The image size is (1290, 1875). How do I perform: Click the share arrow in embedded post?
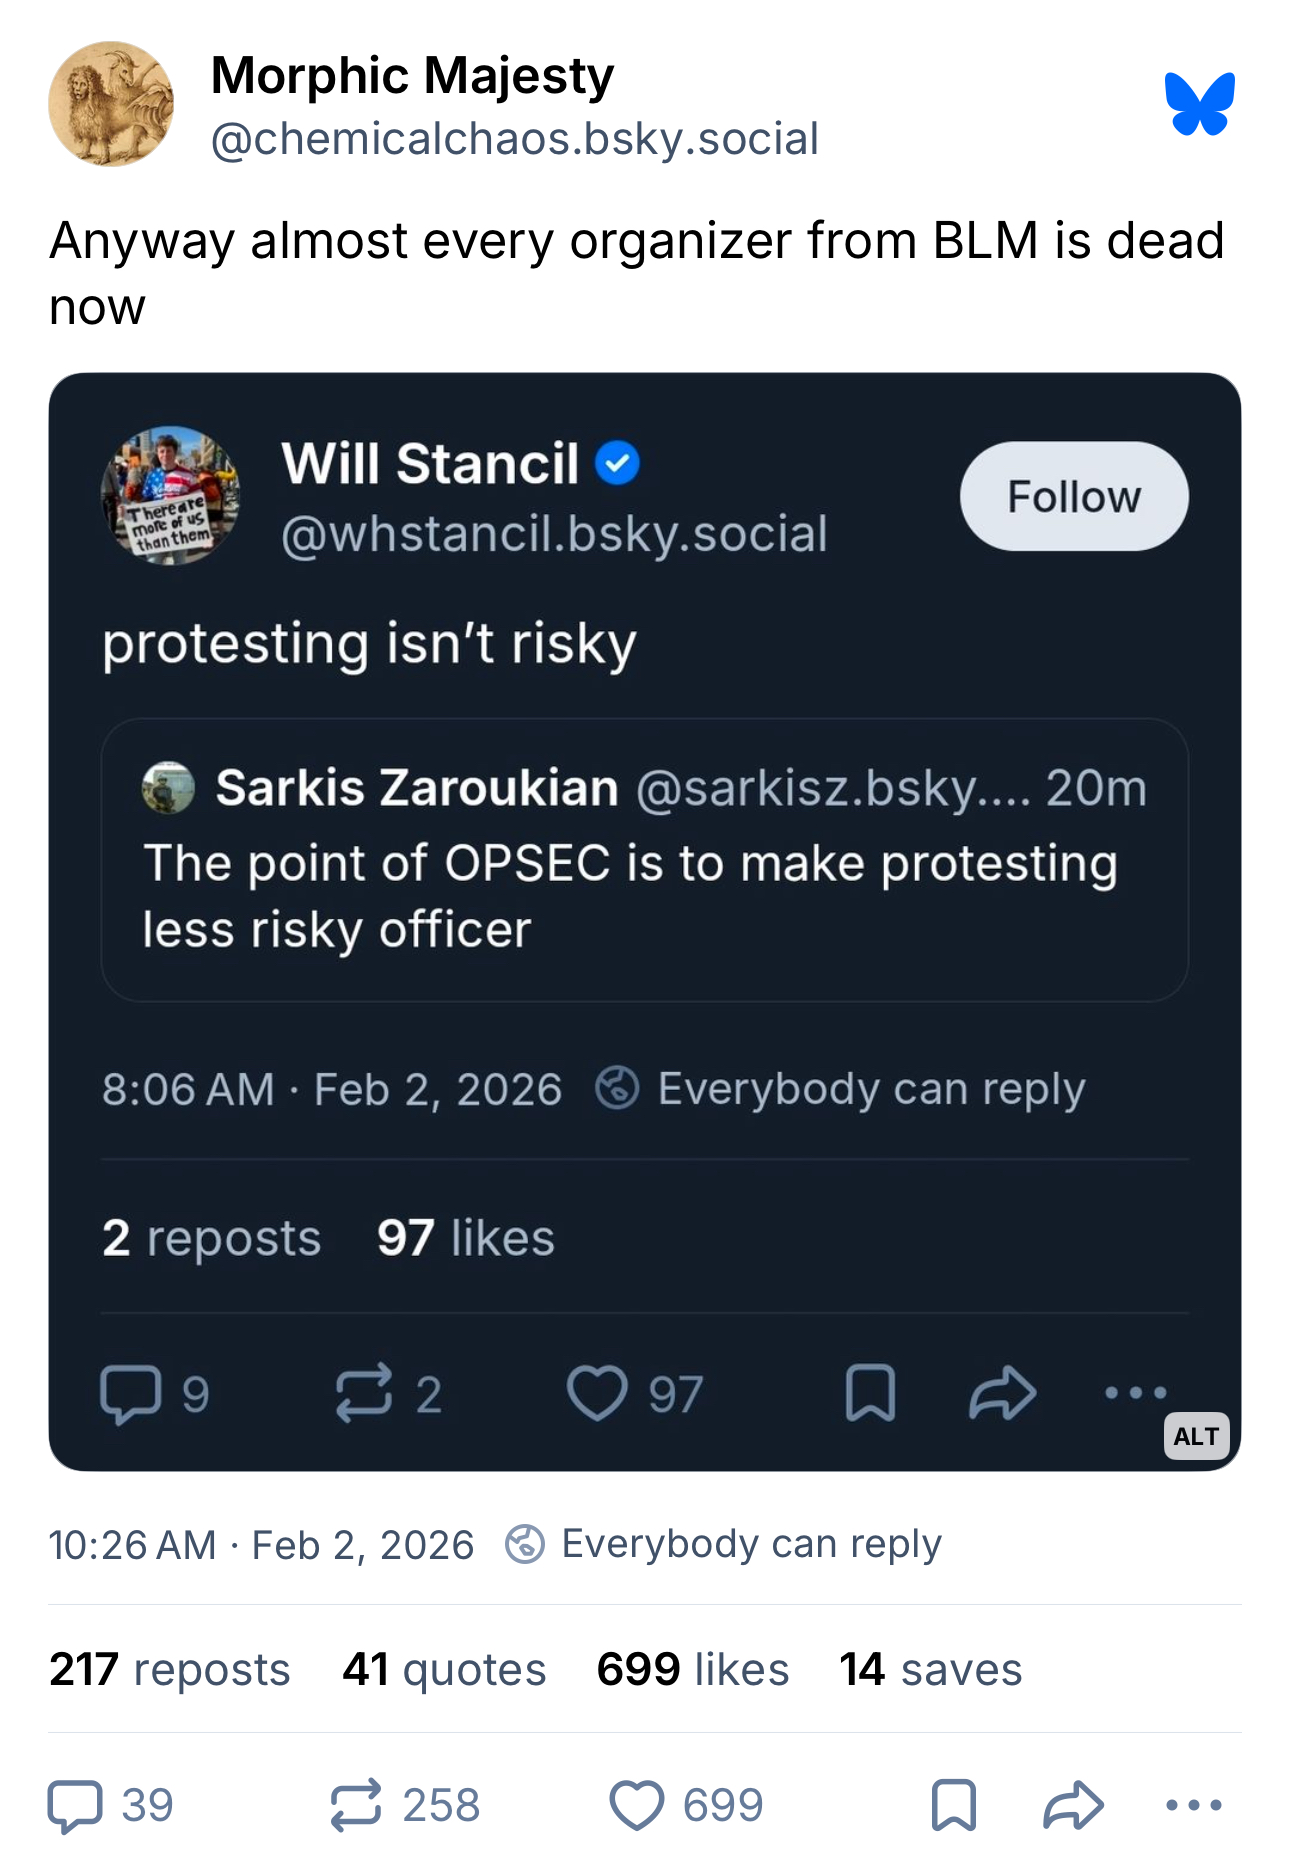1002,1394
